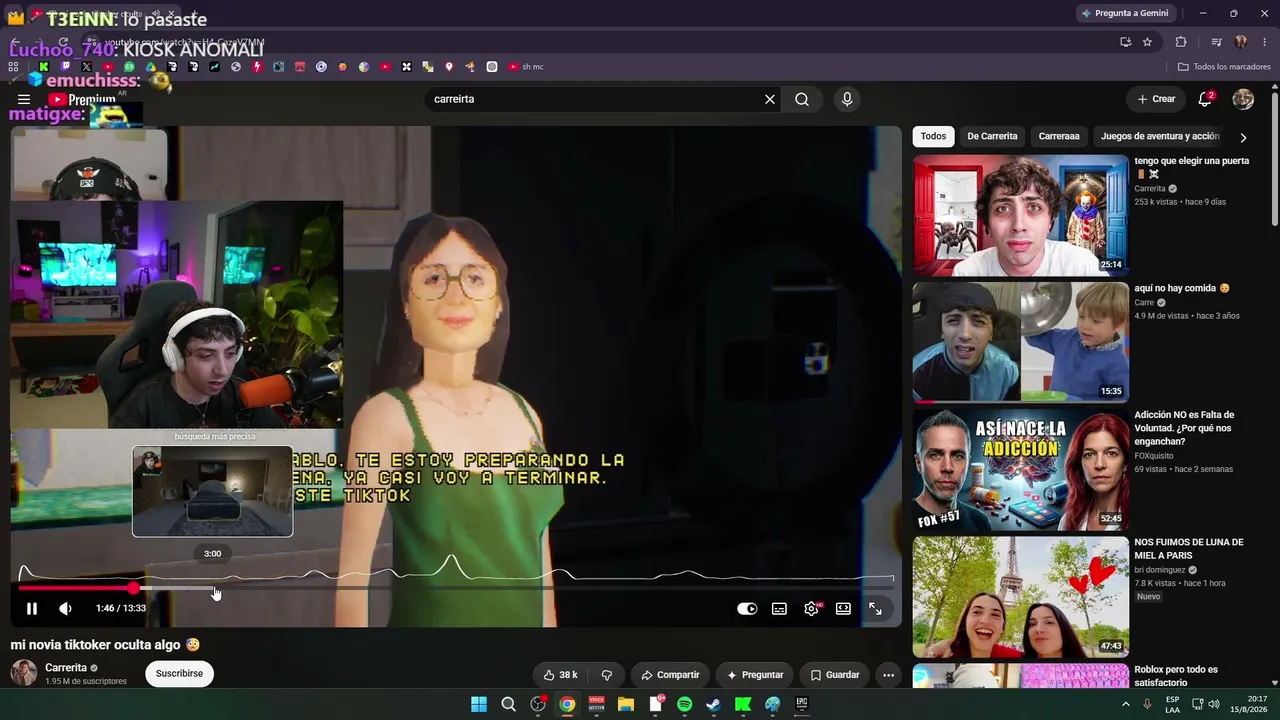The image size is (1280, 720).
Task: Open thumbnail of tengo que elegir una puerta
Action: pos(1020,215)
